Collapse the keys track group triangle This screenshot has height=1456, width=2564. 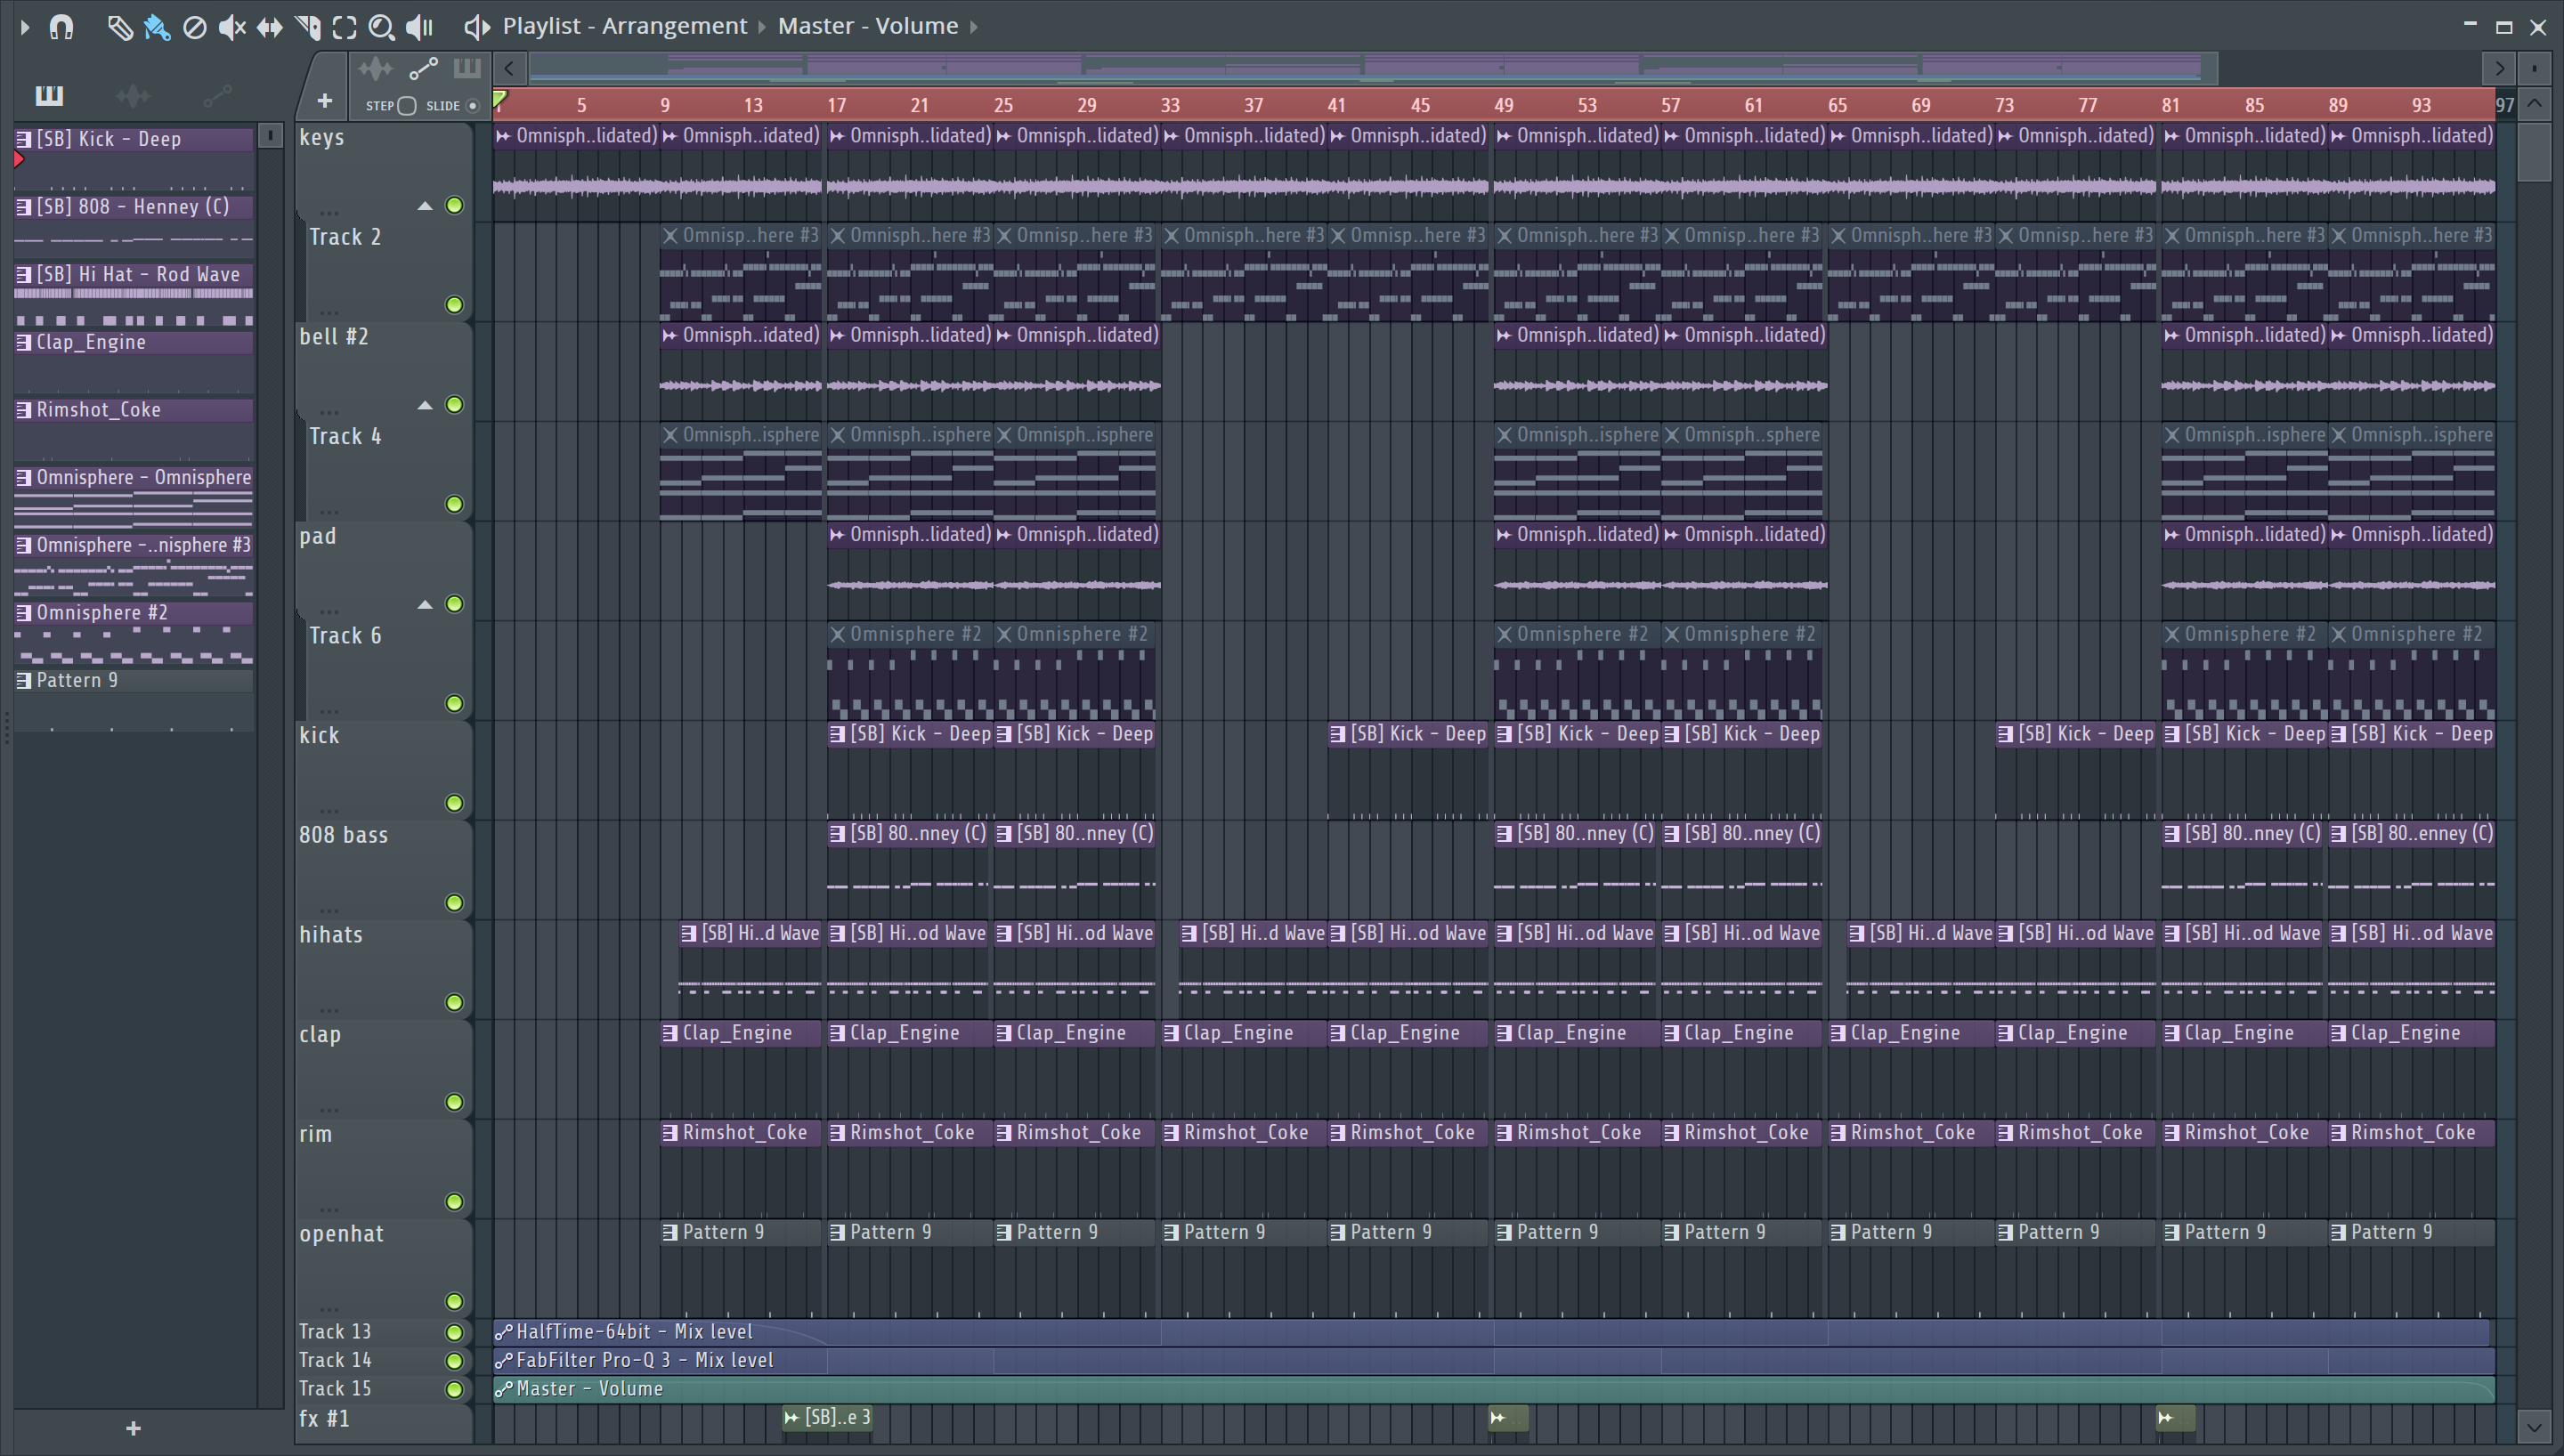pos(425,206)
